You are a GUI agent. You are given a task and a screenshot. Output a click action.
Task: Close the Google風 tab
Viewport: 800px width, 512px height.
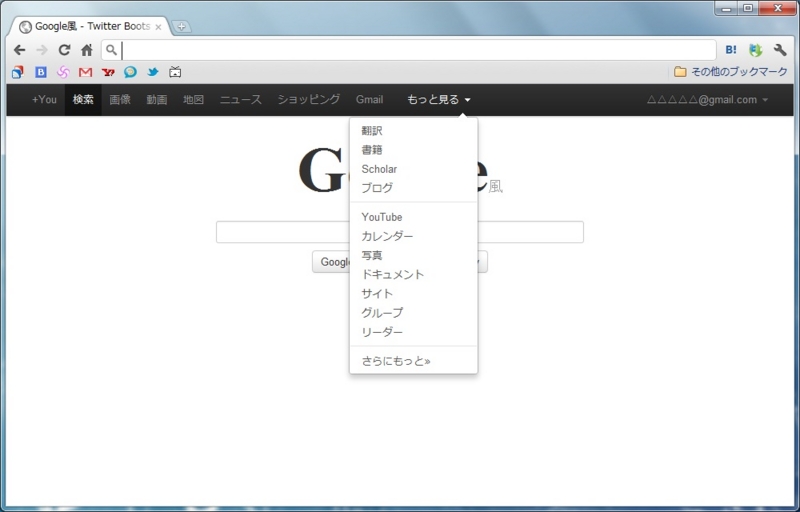point(158,27)
